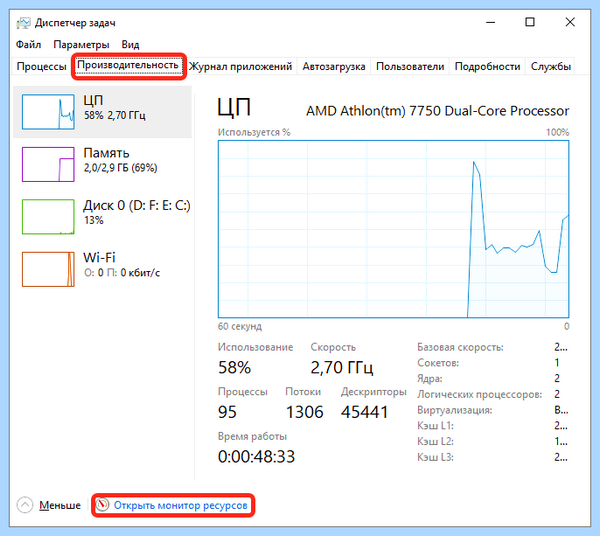Switch to the Службы tab

[x=550, y=66]
